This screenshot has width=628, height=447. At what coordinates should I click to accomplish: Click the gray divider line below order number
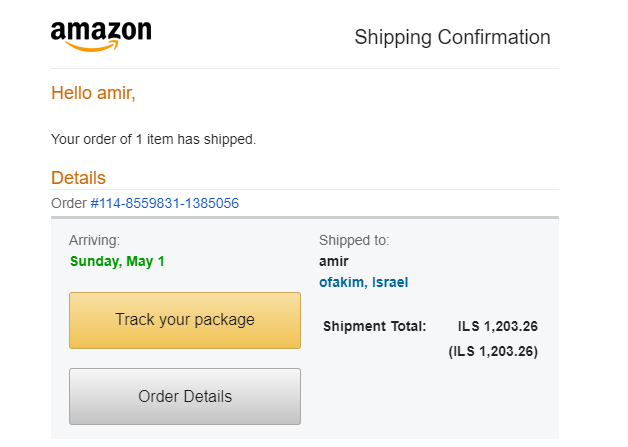coord(305,217)
